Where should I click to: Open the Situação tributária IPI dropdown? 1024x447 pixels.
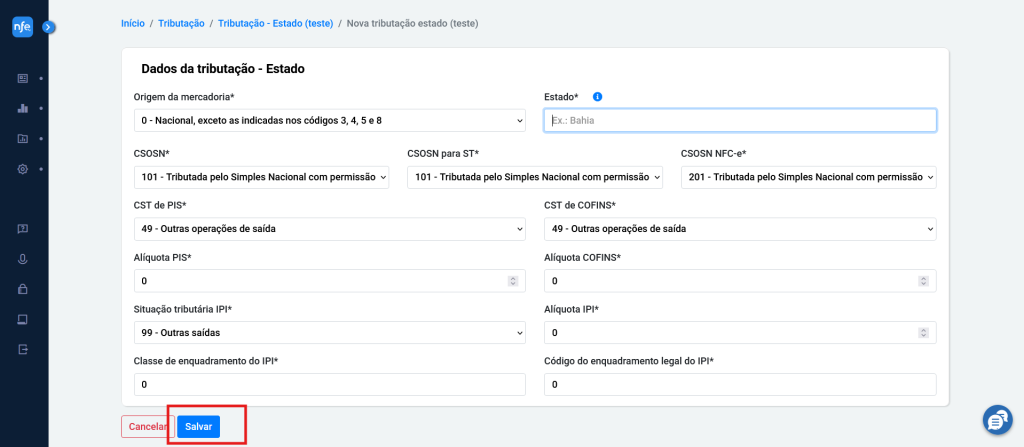(x=330, y=333)
